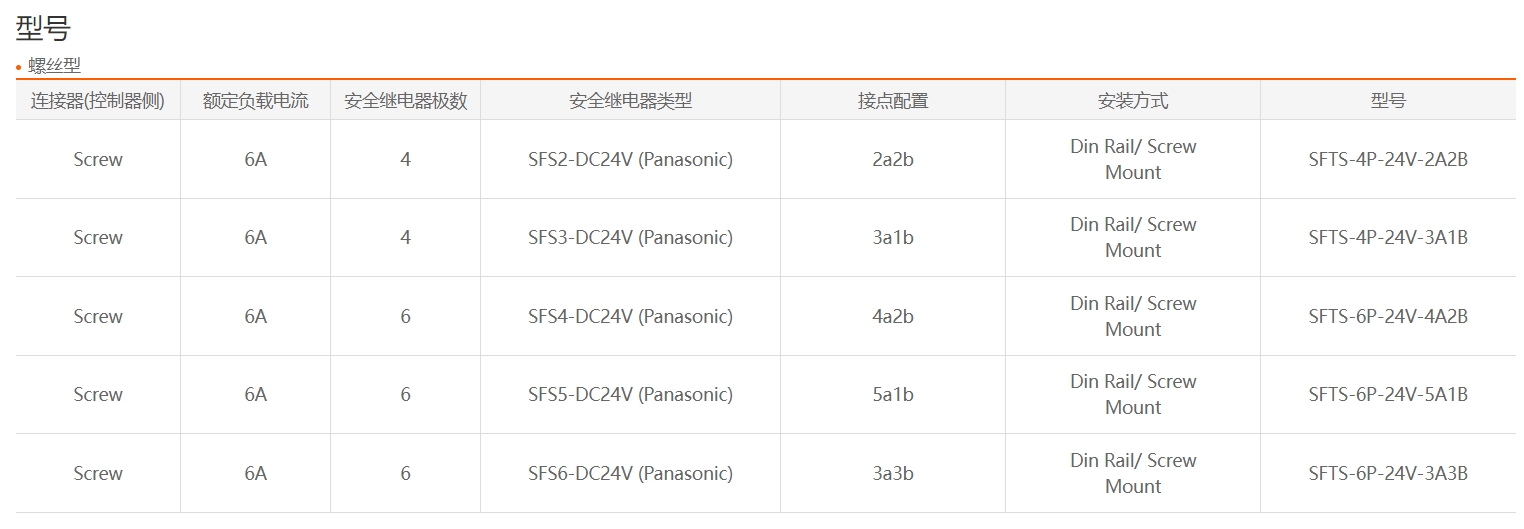Click the SFS3-DC24V (Panasonic) cell

631,238
